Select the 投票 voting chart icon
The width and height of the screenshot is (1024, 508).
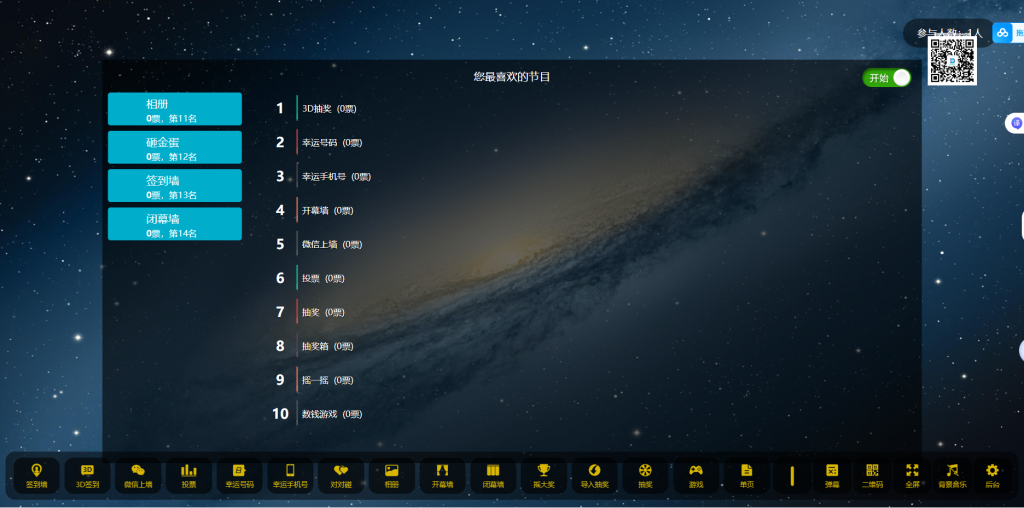[189, 475]
